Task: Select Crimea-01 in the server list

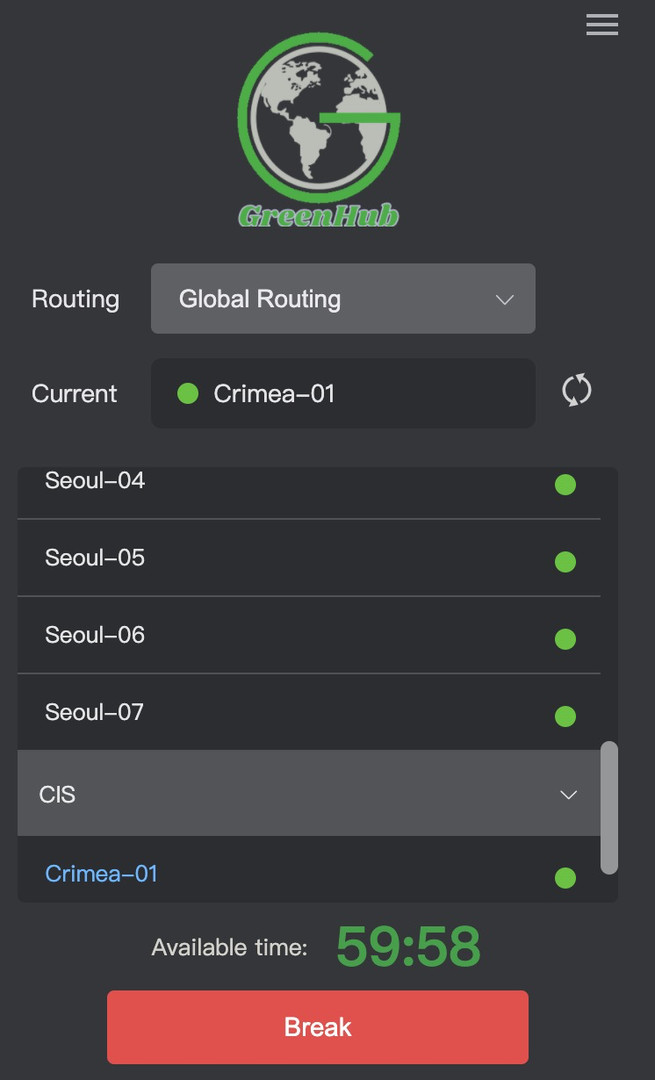Action: click(102, 874)
